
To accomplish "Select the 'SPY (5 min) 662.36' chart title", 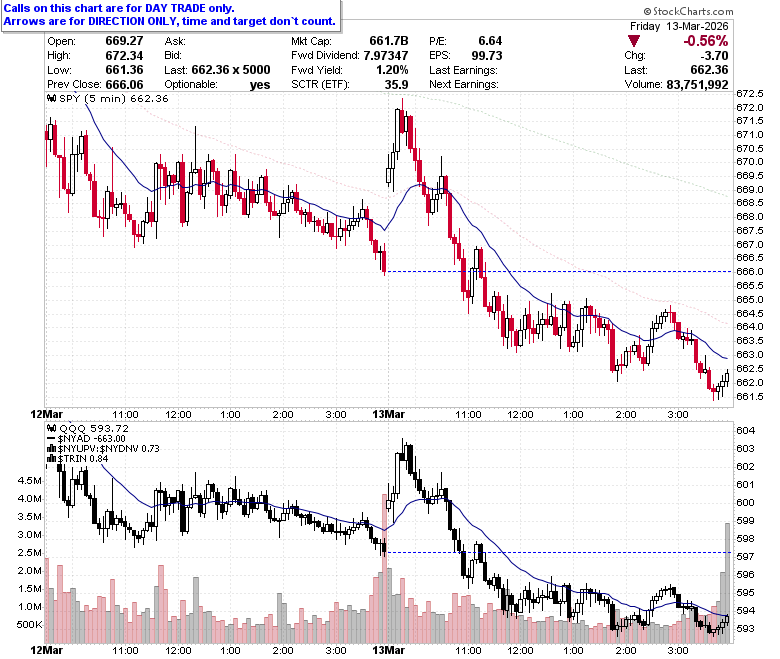I will pyautogui.click(x=113, y=98).
